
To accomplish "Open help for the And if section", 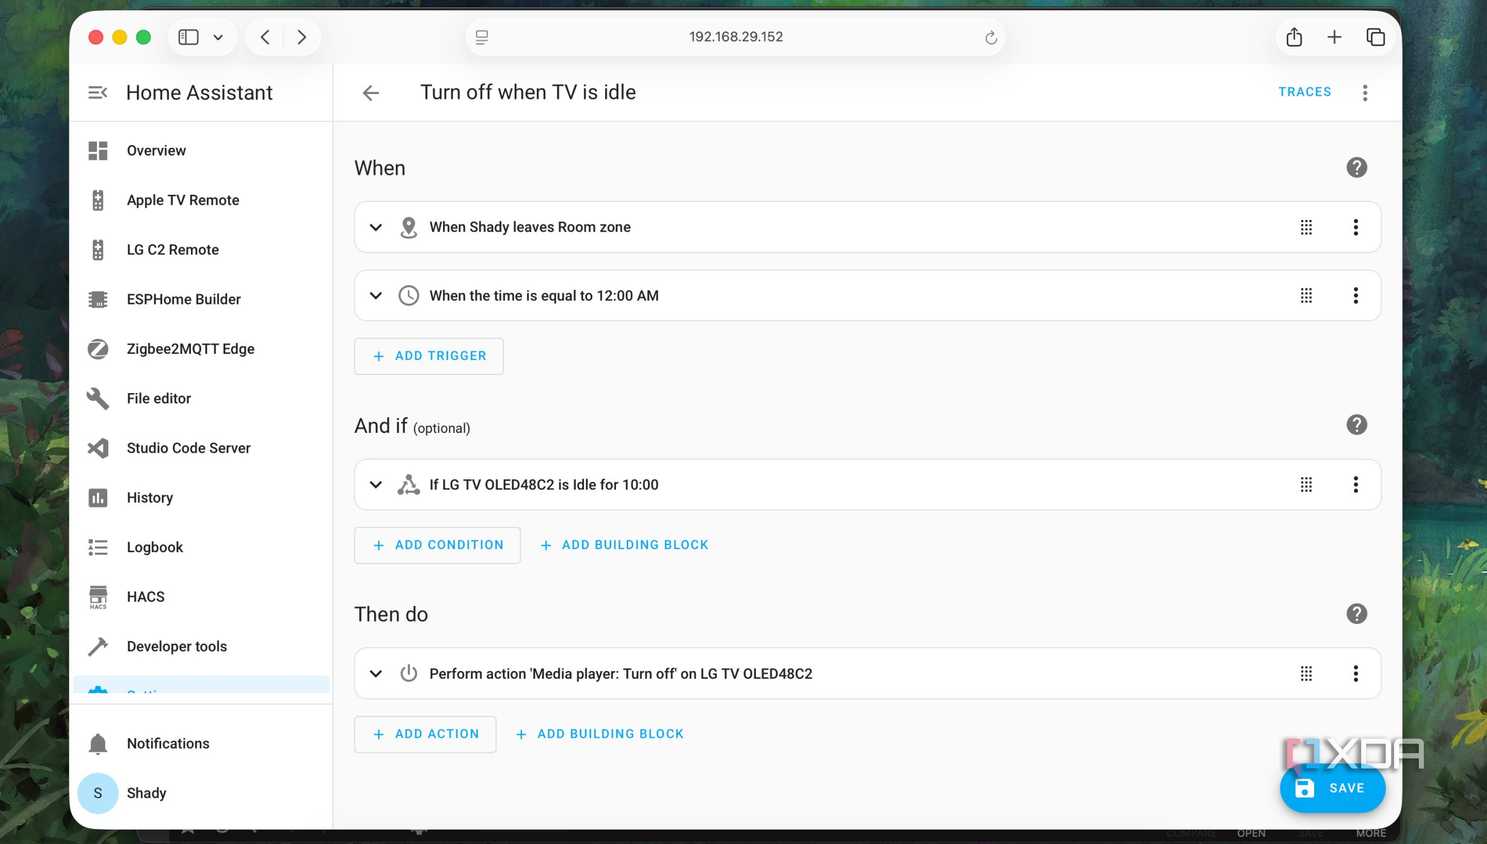I will coord(1356,425).
